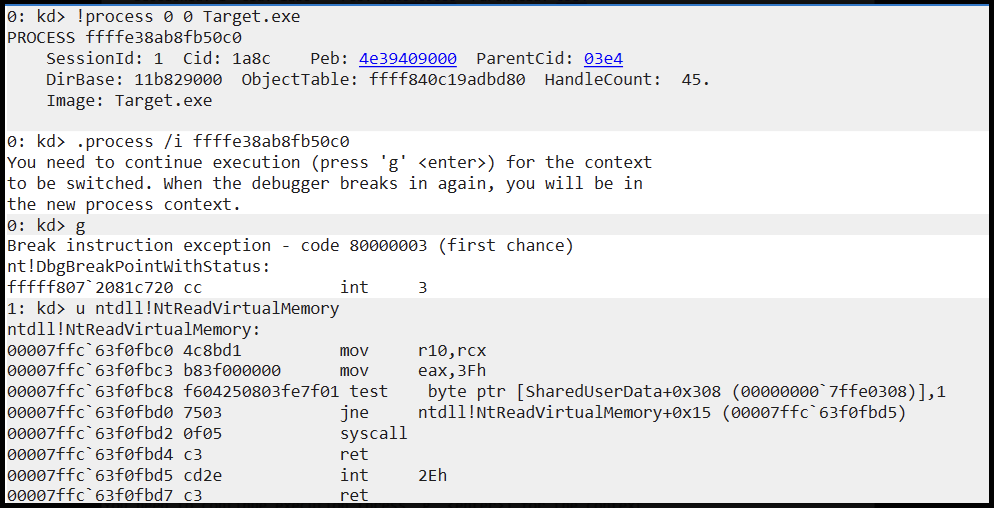Click the 'Image: Target.exe' line

(x=129, y=100)
